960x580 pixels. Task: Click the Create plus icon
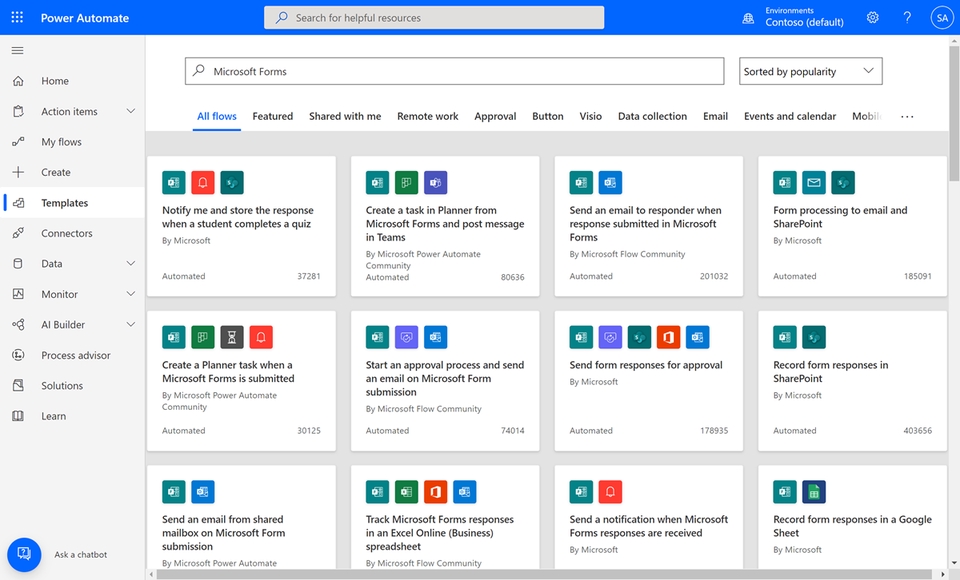tap(18, 172)
